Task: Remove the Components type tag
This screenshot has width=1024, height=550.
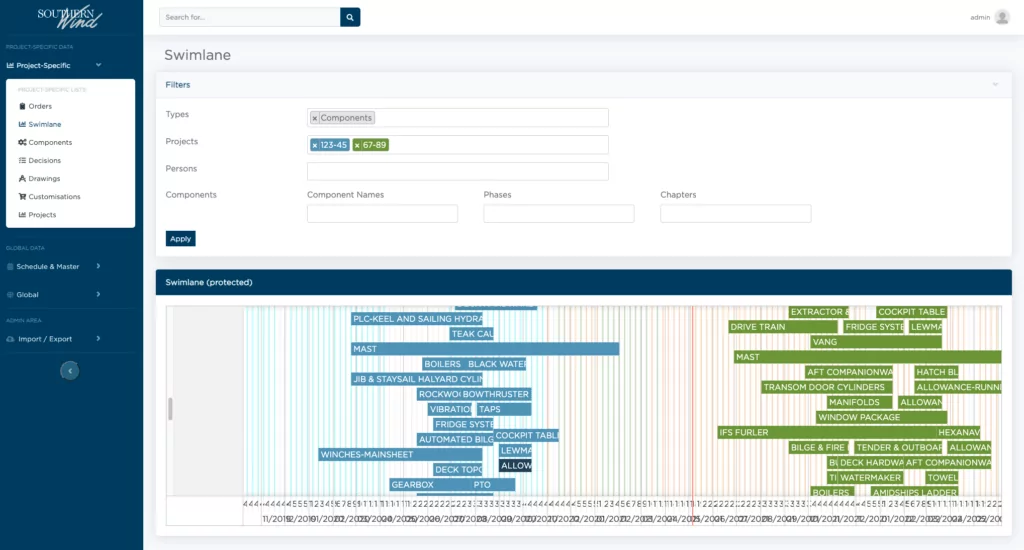Action: 315,118
